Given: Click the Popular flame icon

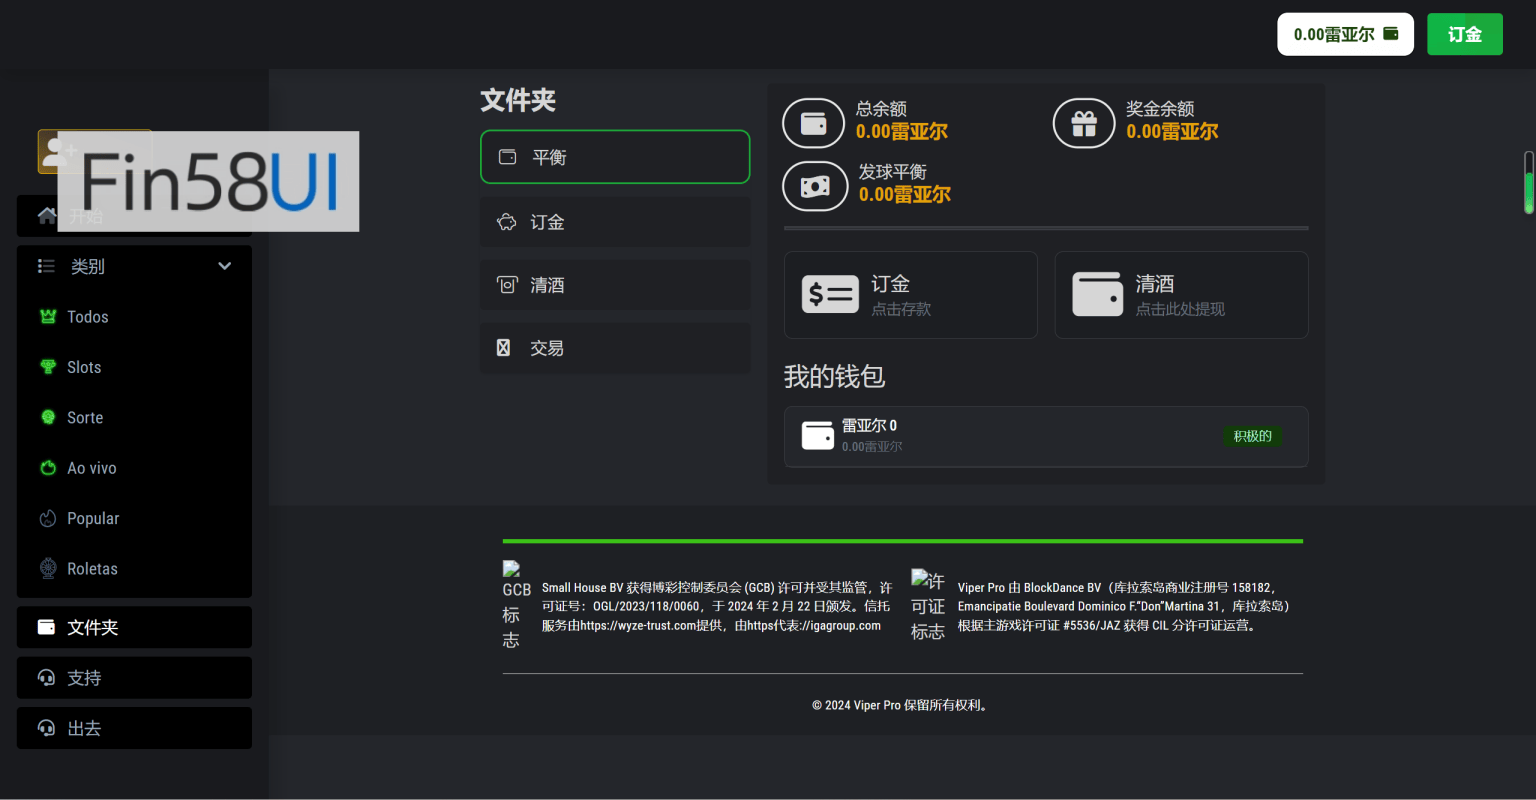Looking at the screenshot, I should [48, 518].
